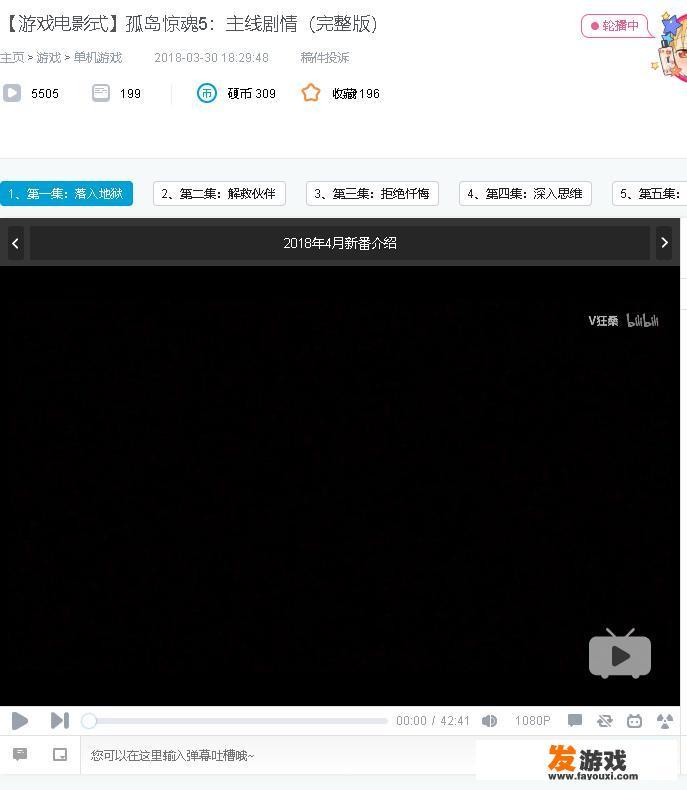Click the video title 孤岛惊魂5
Image resolution: width=687 pixels, height=790 pixels.
(x=192, y=24)
